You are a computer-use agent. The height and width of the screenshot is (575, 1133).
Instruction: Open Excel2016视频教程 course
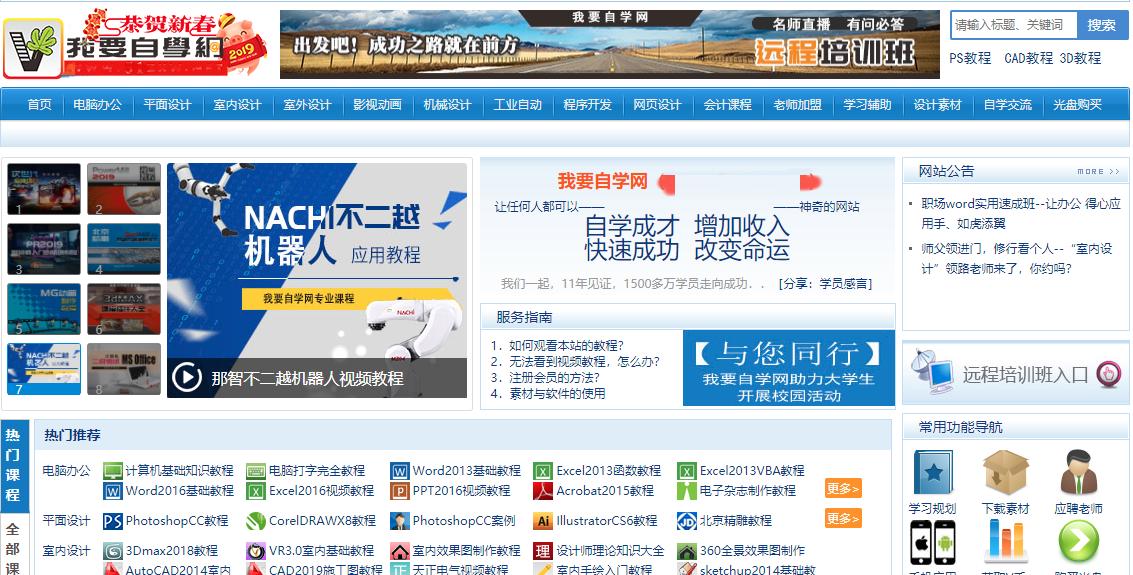322,490
